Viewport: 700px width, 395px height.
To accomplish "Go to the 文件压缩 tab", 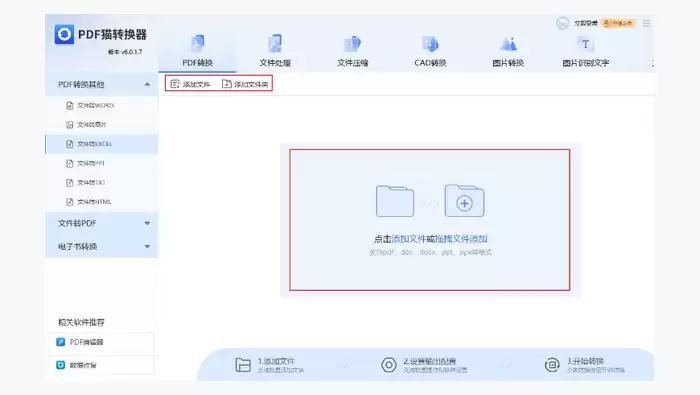I will point(353,51).
